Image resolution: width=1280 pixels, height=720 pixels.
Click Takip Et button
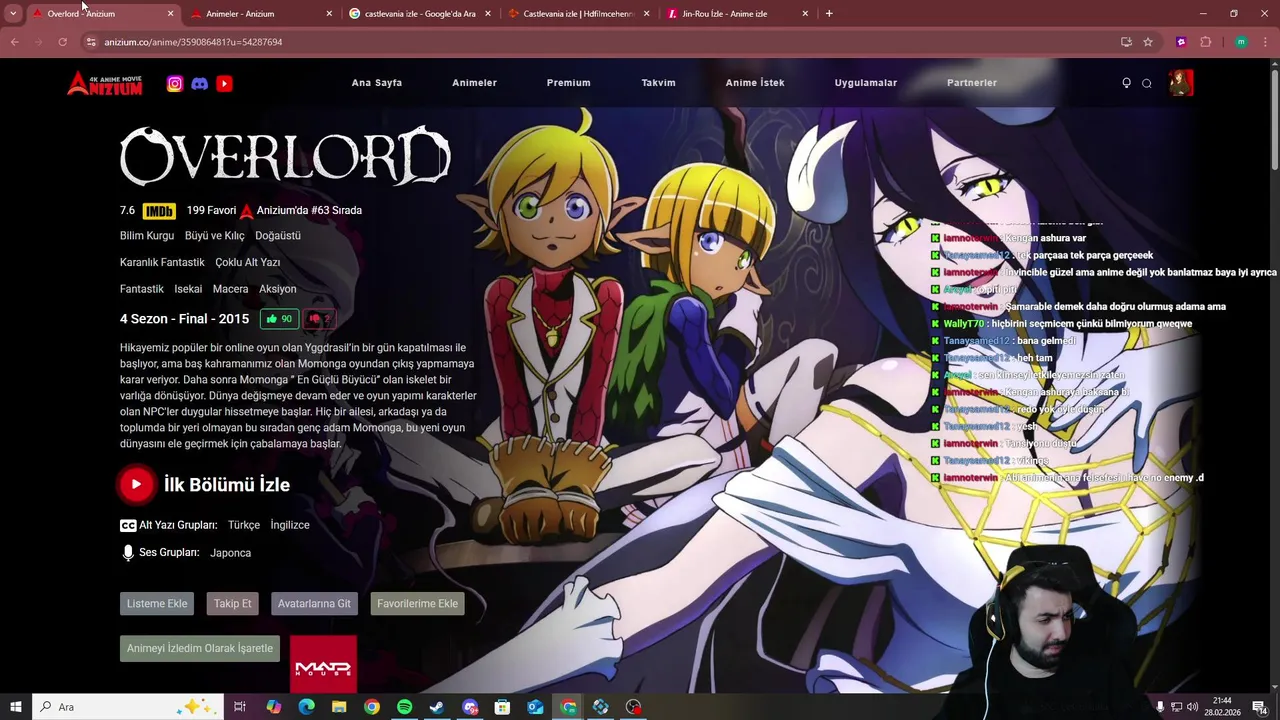tap(232, 604)
